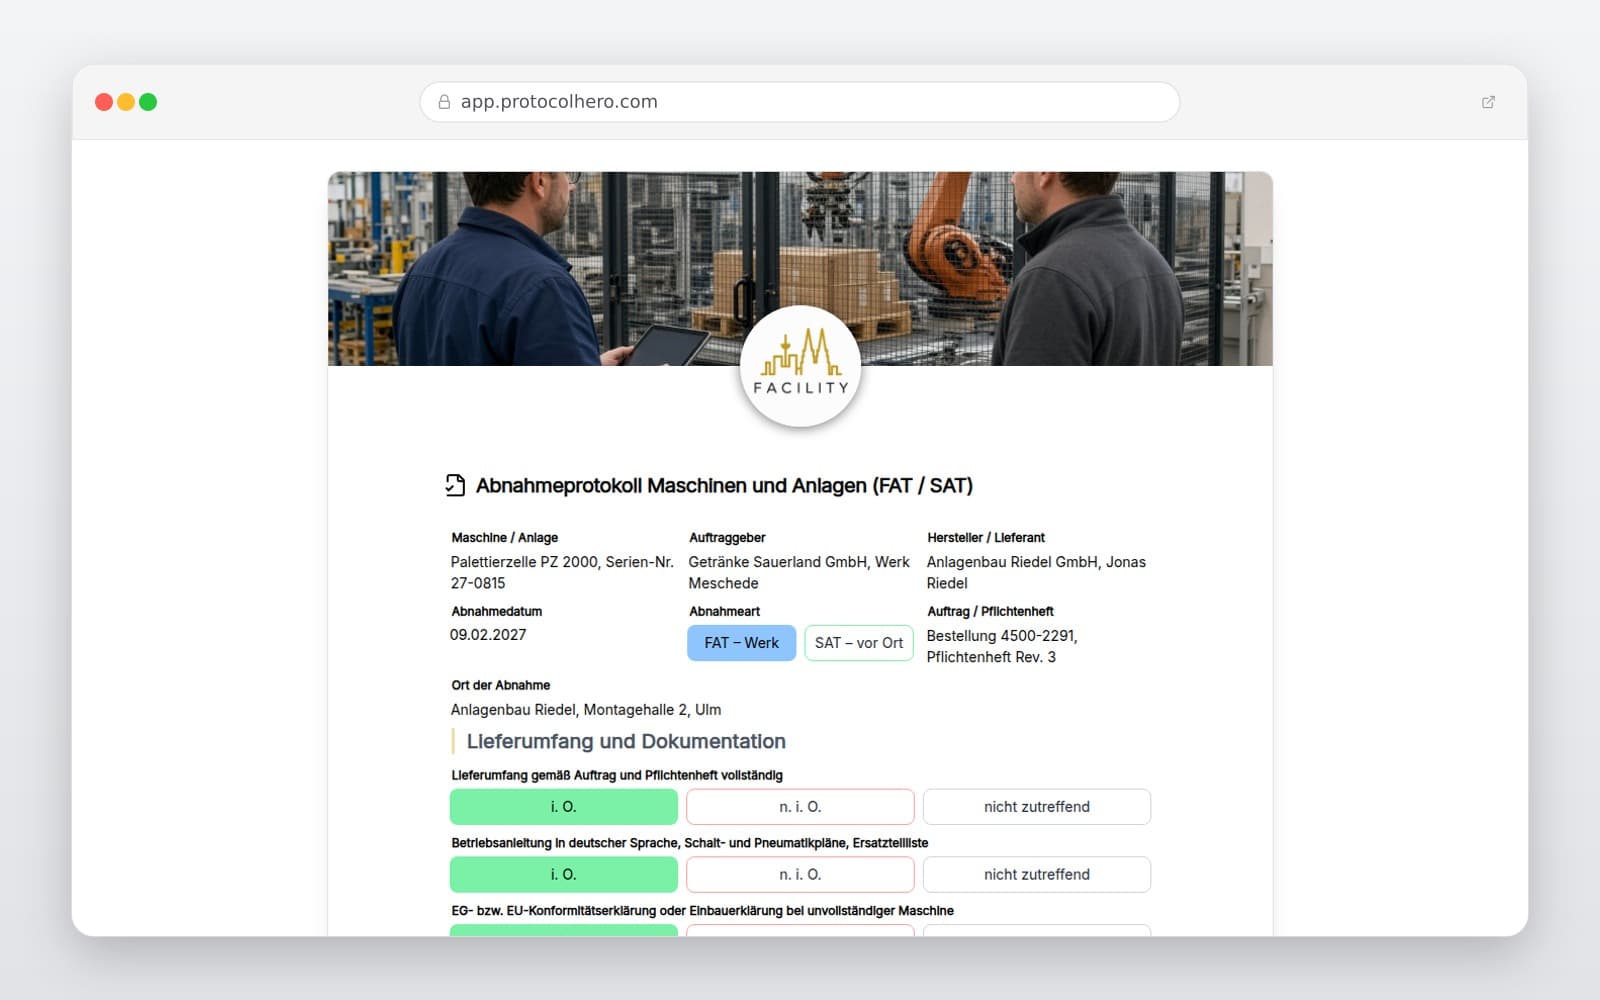Click the Hersteller / Lieferant label
Viewport: 1600px width, 1000px height.
click(986, 537)
